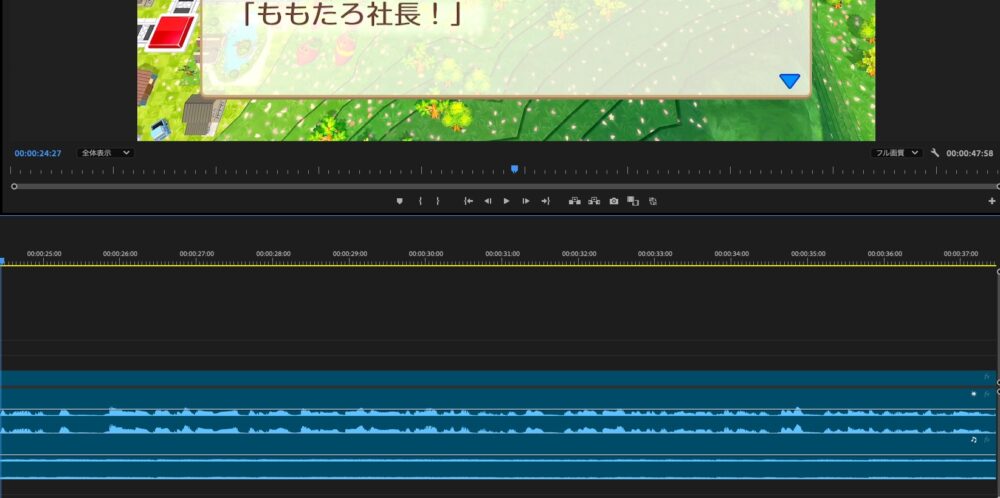Jump to In point
1000x498 pixels.
pos(468,201)
